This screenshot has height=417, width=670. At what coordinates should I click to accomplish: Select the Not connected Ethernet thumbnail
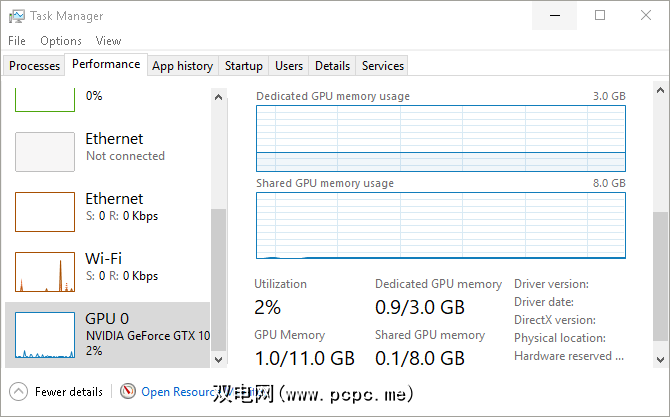pyautogui.click(x=45, y=152)
